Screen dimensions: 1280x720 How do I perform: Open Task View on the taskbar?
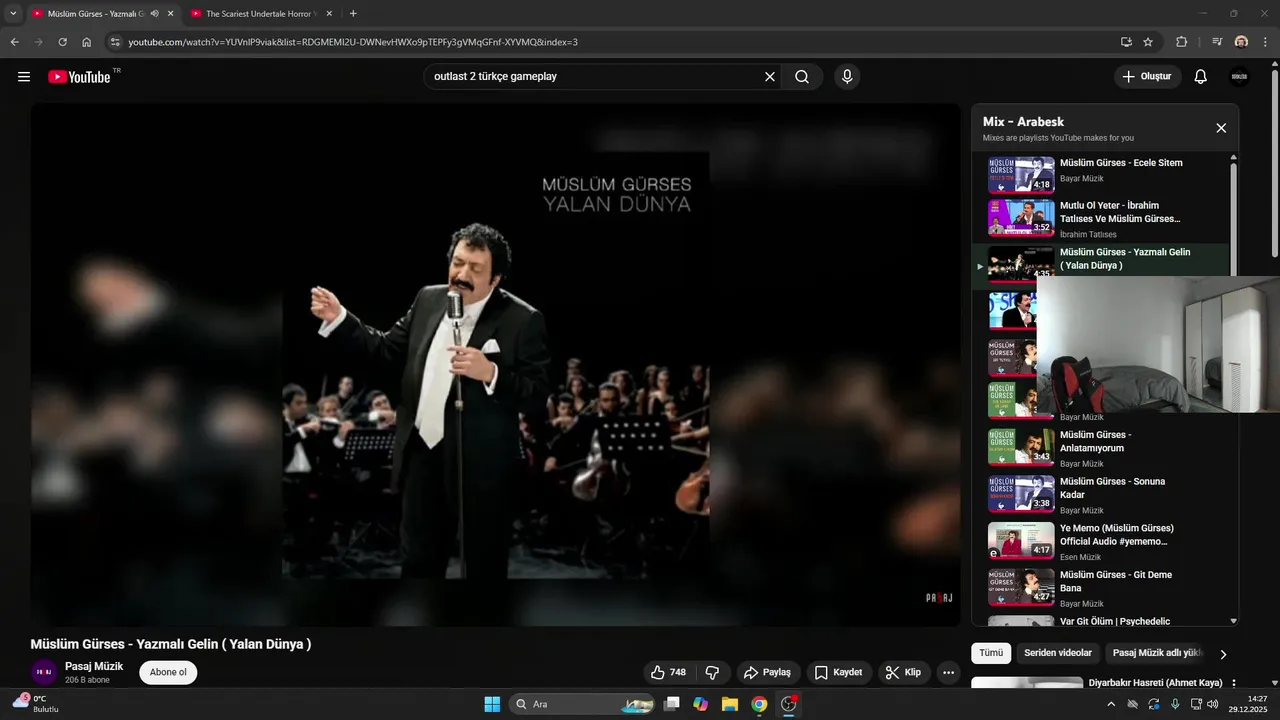(672, 704)
